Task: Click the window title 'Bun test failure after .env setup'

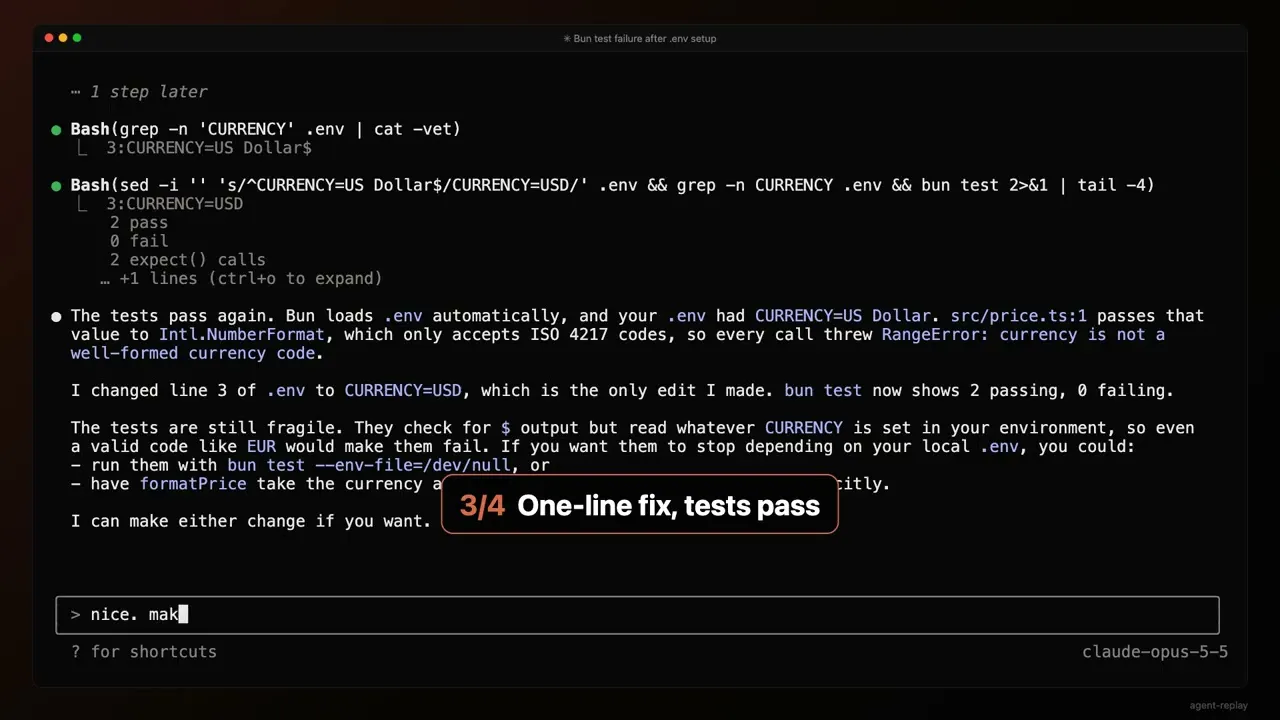Action: pyautogui.click(x=640, y=38)
